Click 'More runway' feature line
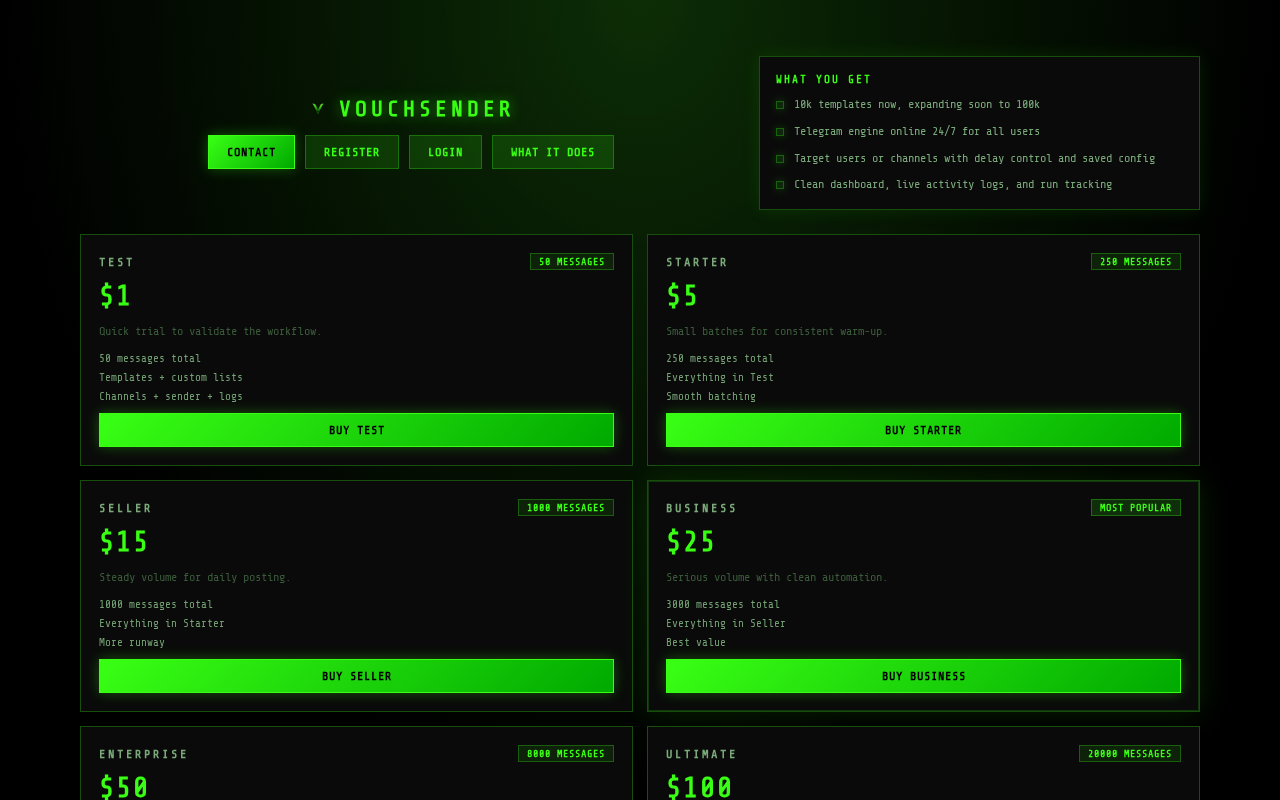This screenshot has height=800, width=1280. [x=132, y=643]
